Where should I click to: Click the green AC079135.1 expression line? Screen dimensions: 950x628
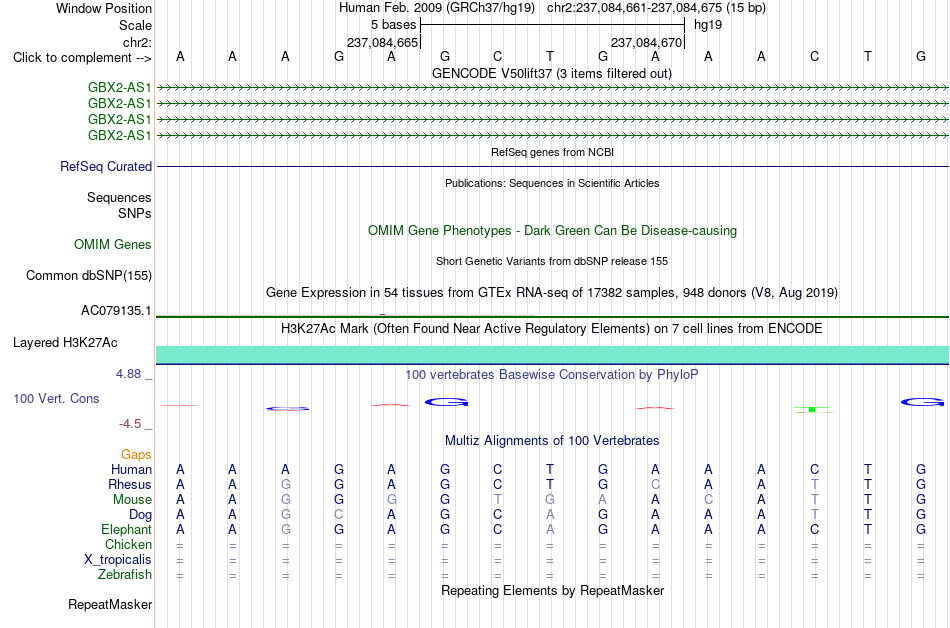coord(552,316)
